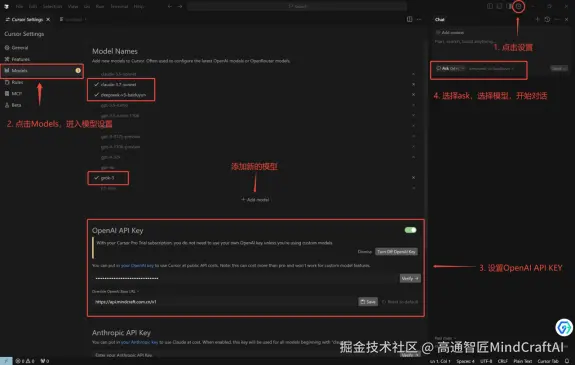Enable the gpt-3.5-turbo model
575x365 pixels.
[x=114, y=105]
